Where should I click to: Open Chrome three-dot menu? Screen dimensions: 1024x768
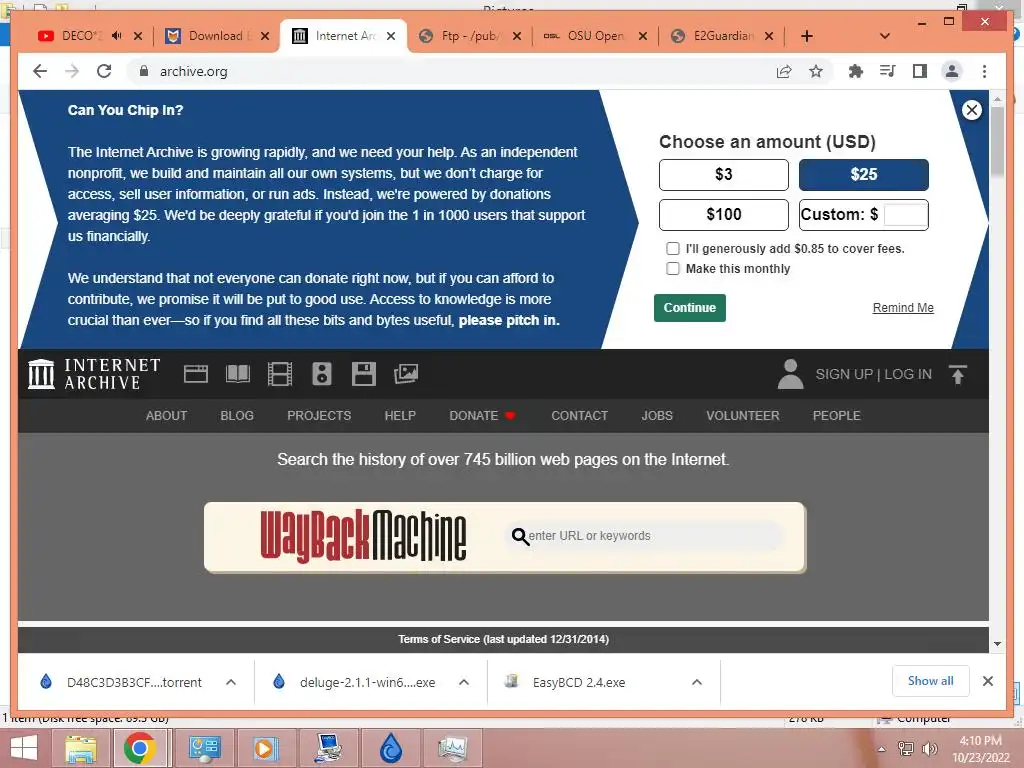pos(984,71)
